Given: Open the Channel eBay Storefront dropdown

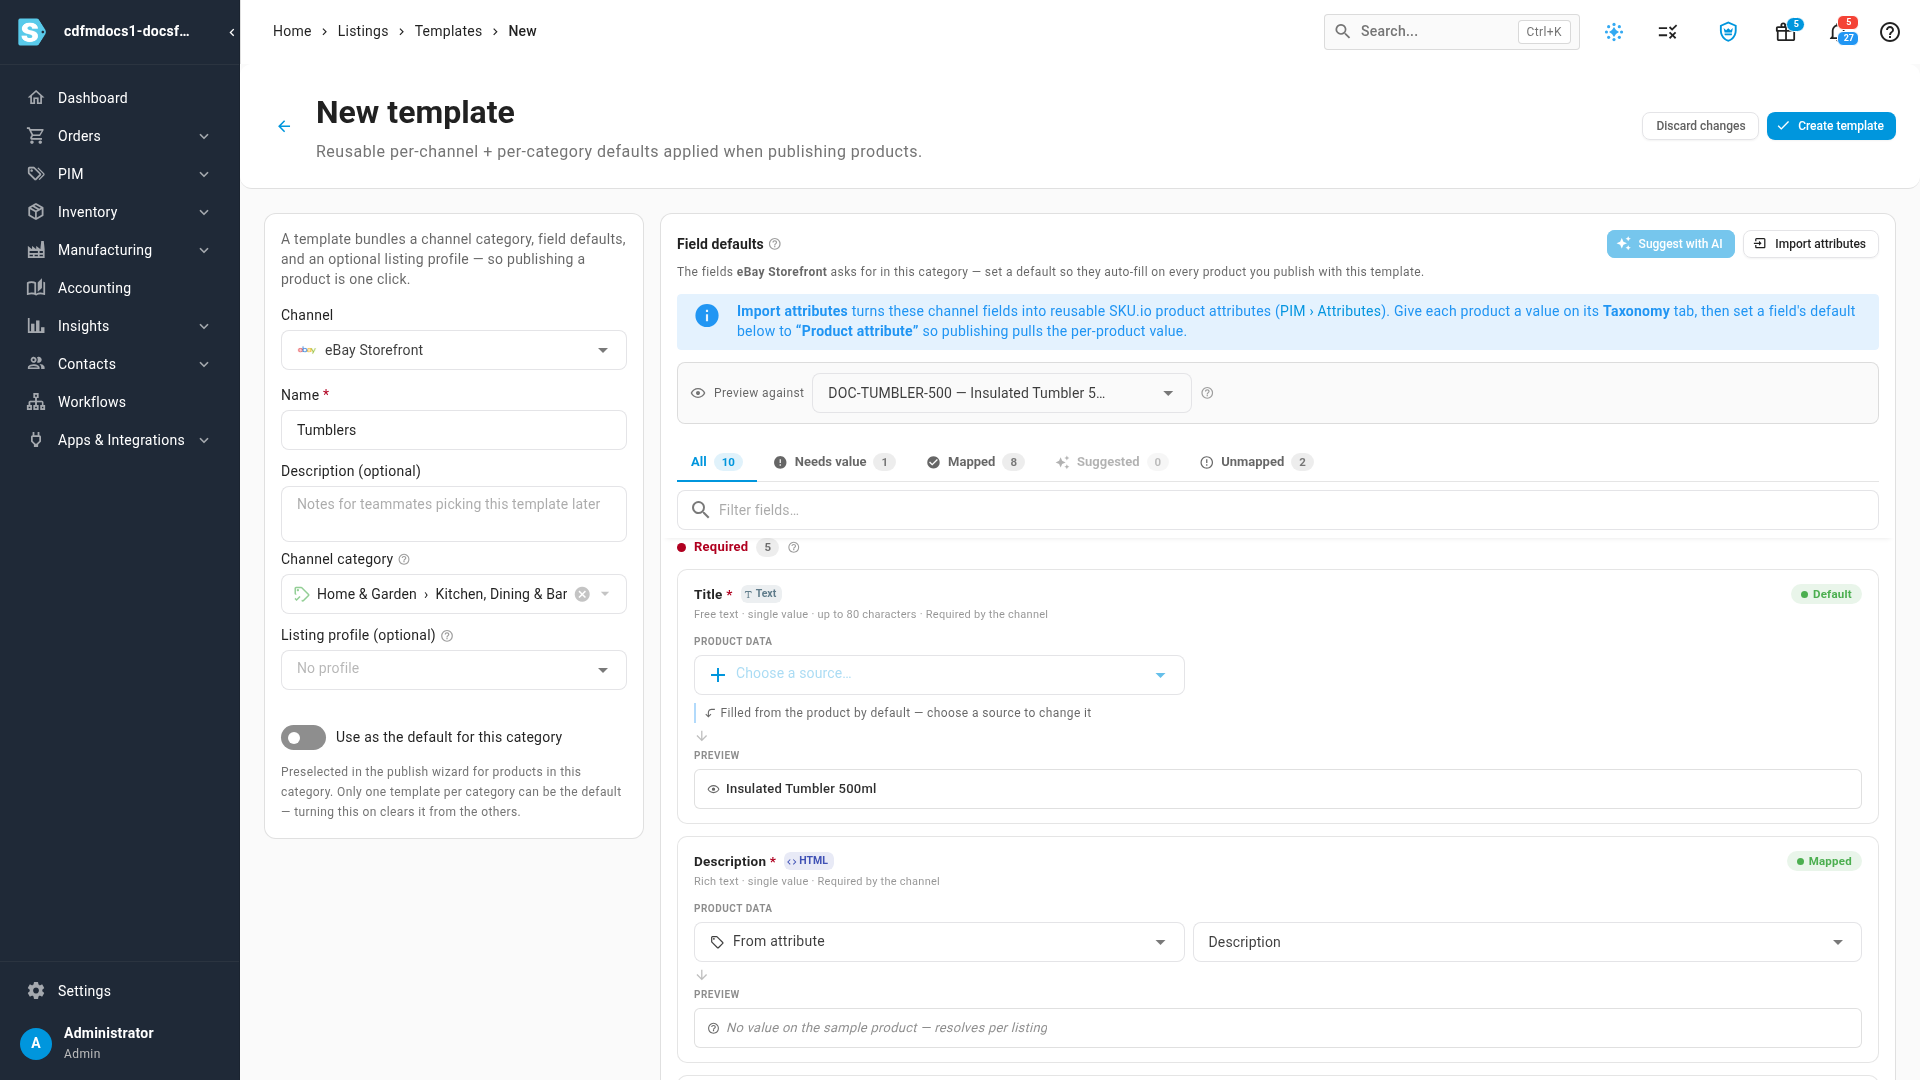Looking at the screenshot, I should (454, 350).
